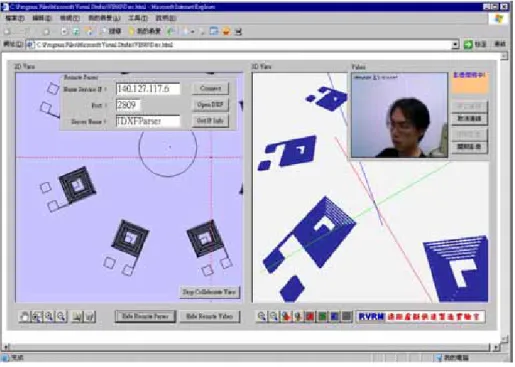Viewport: 515px width, 367px height.
Task: Open the 檔案(F) File menu
Action: (15, 18)
